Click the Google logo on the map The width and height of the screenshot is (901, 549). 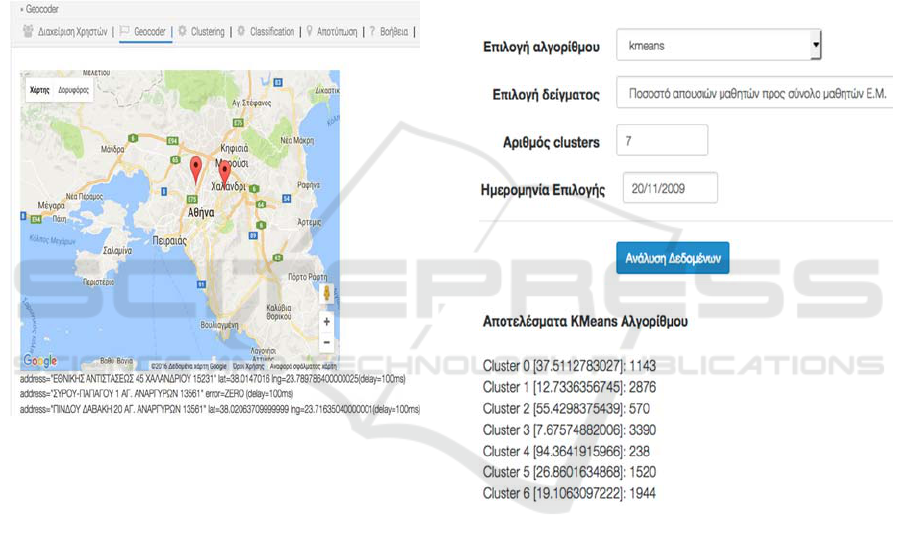40,361
